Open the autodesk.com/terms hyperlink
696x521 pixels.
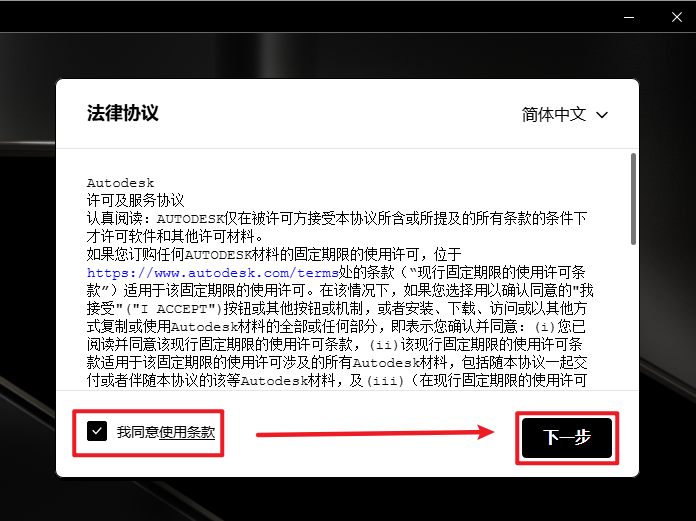[213, 272]
